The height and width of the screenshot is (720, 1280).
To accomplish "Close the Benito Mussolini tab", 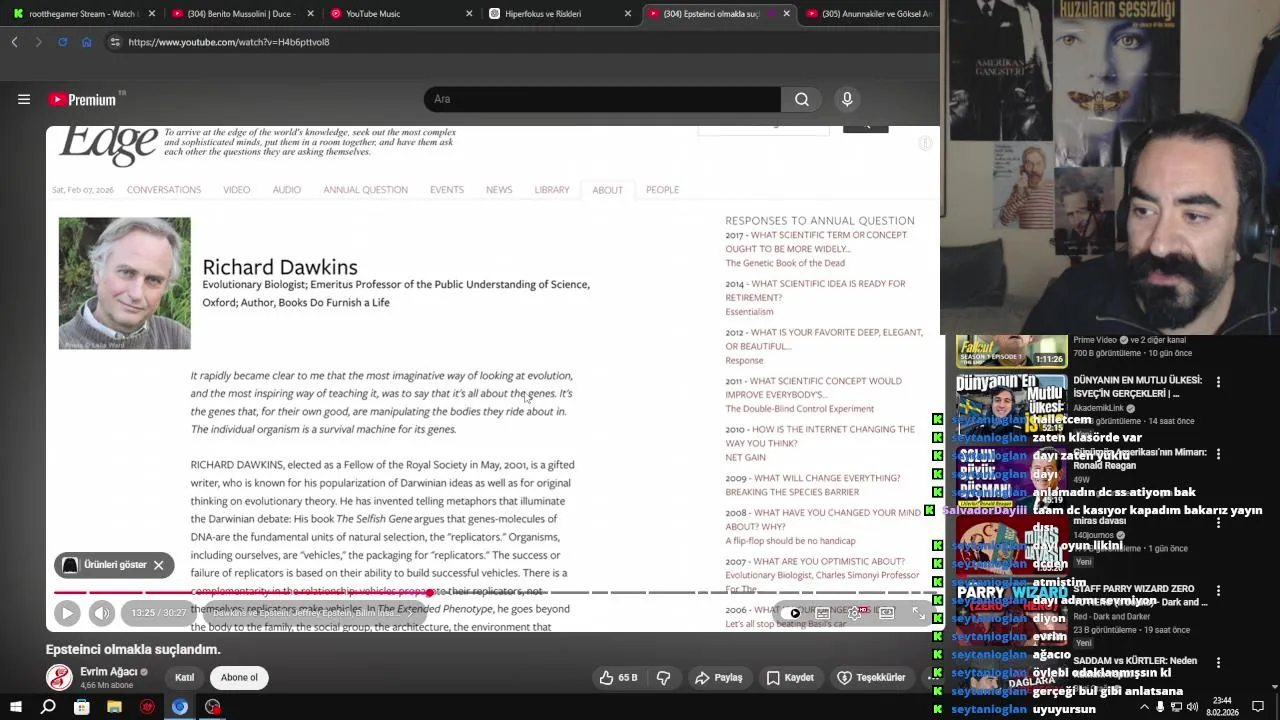I will (311, 14).
